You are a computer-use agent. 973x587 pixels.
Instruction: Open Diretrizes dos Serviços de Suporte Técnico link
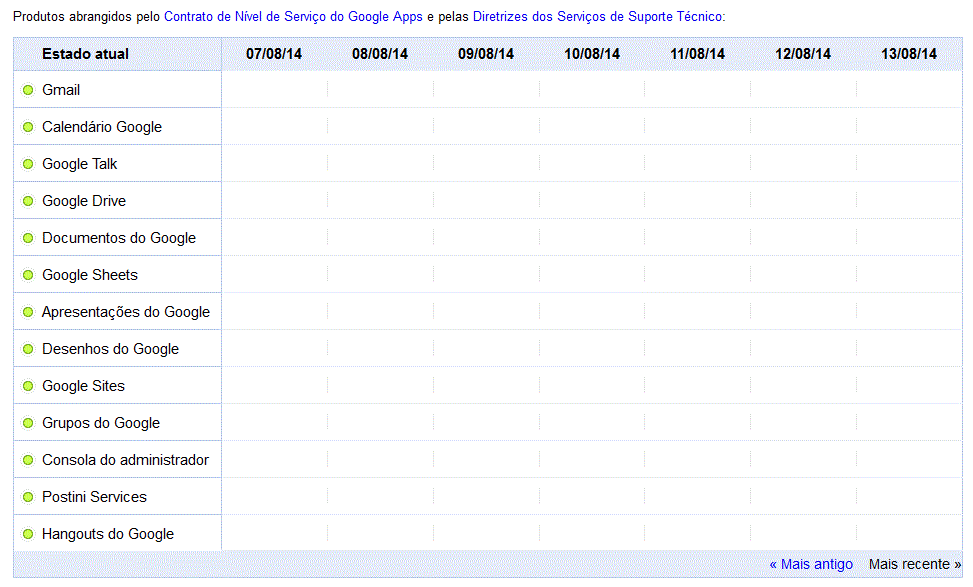[597, 17]
